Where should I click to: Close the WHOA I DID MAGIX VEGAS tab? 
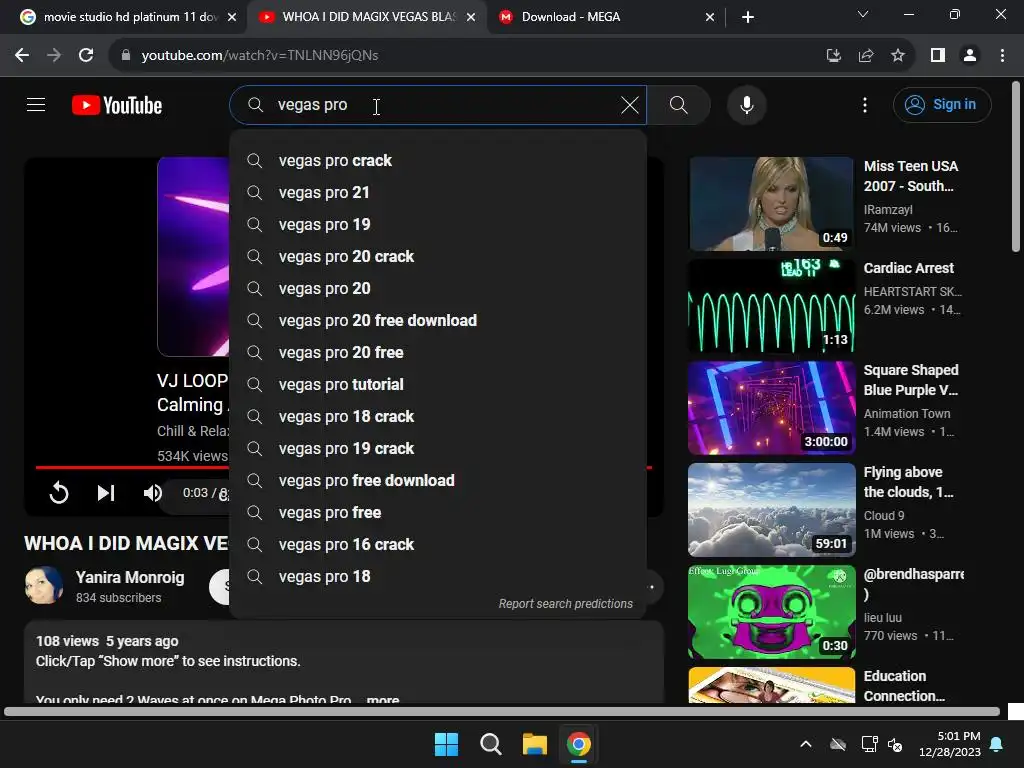(471, 17)
